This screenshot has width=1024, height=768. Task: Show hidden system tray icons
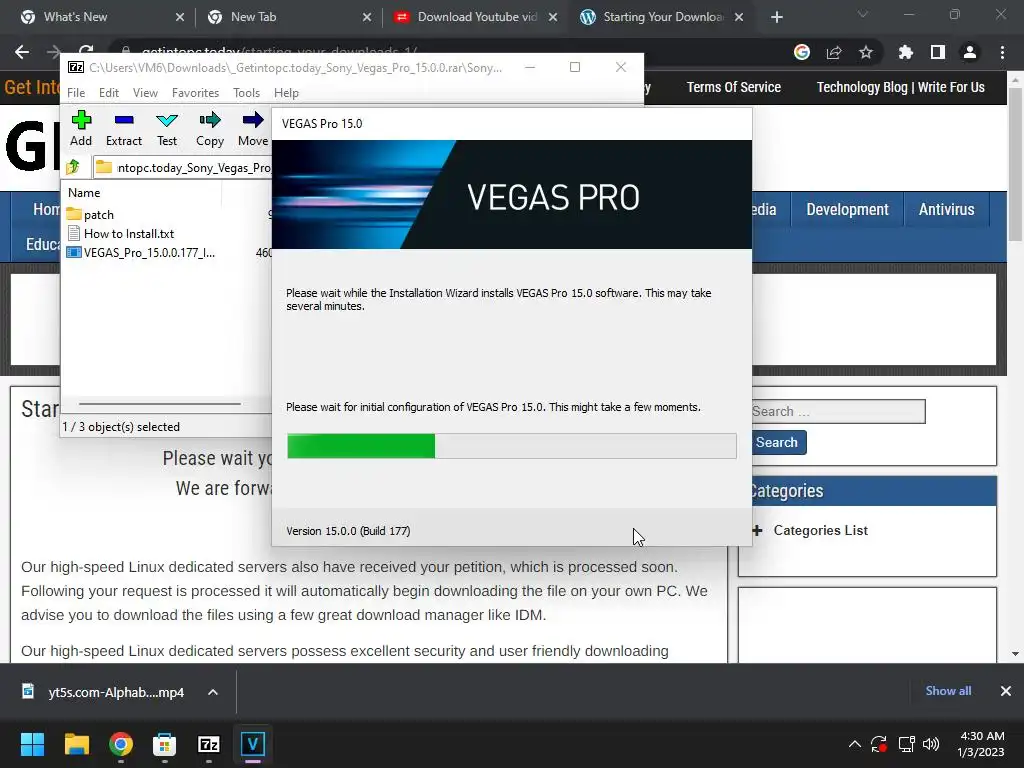click(854, 744)
